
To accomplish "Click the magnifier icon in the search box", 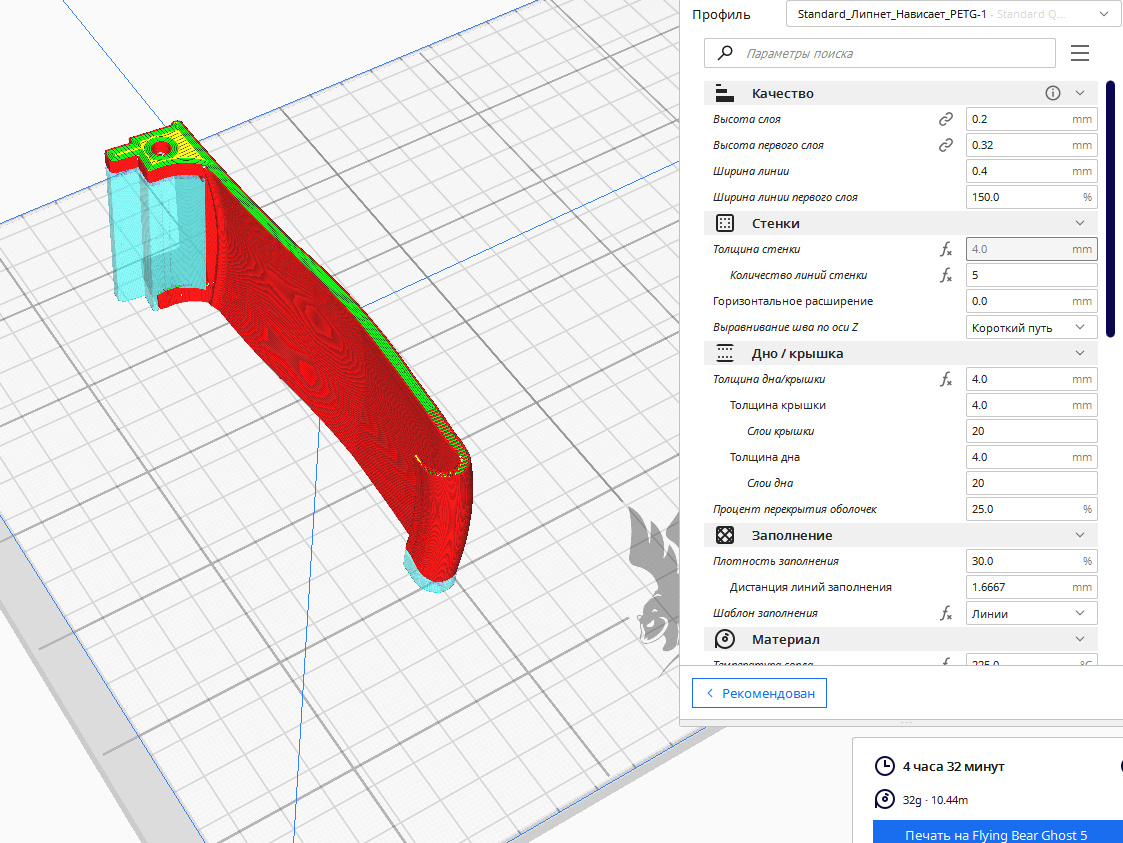I will (x=725, y=53).
